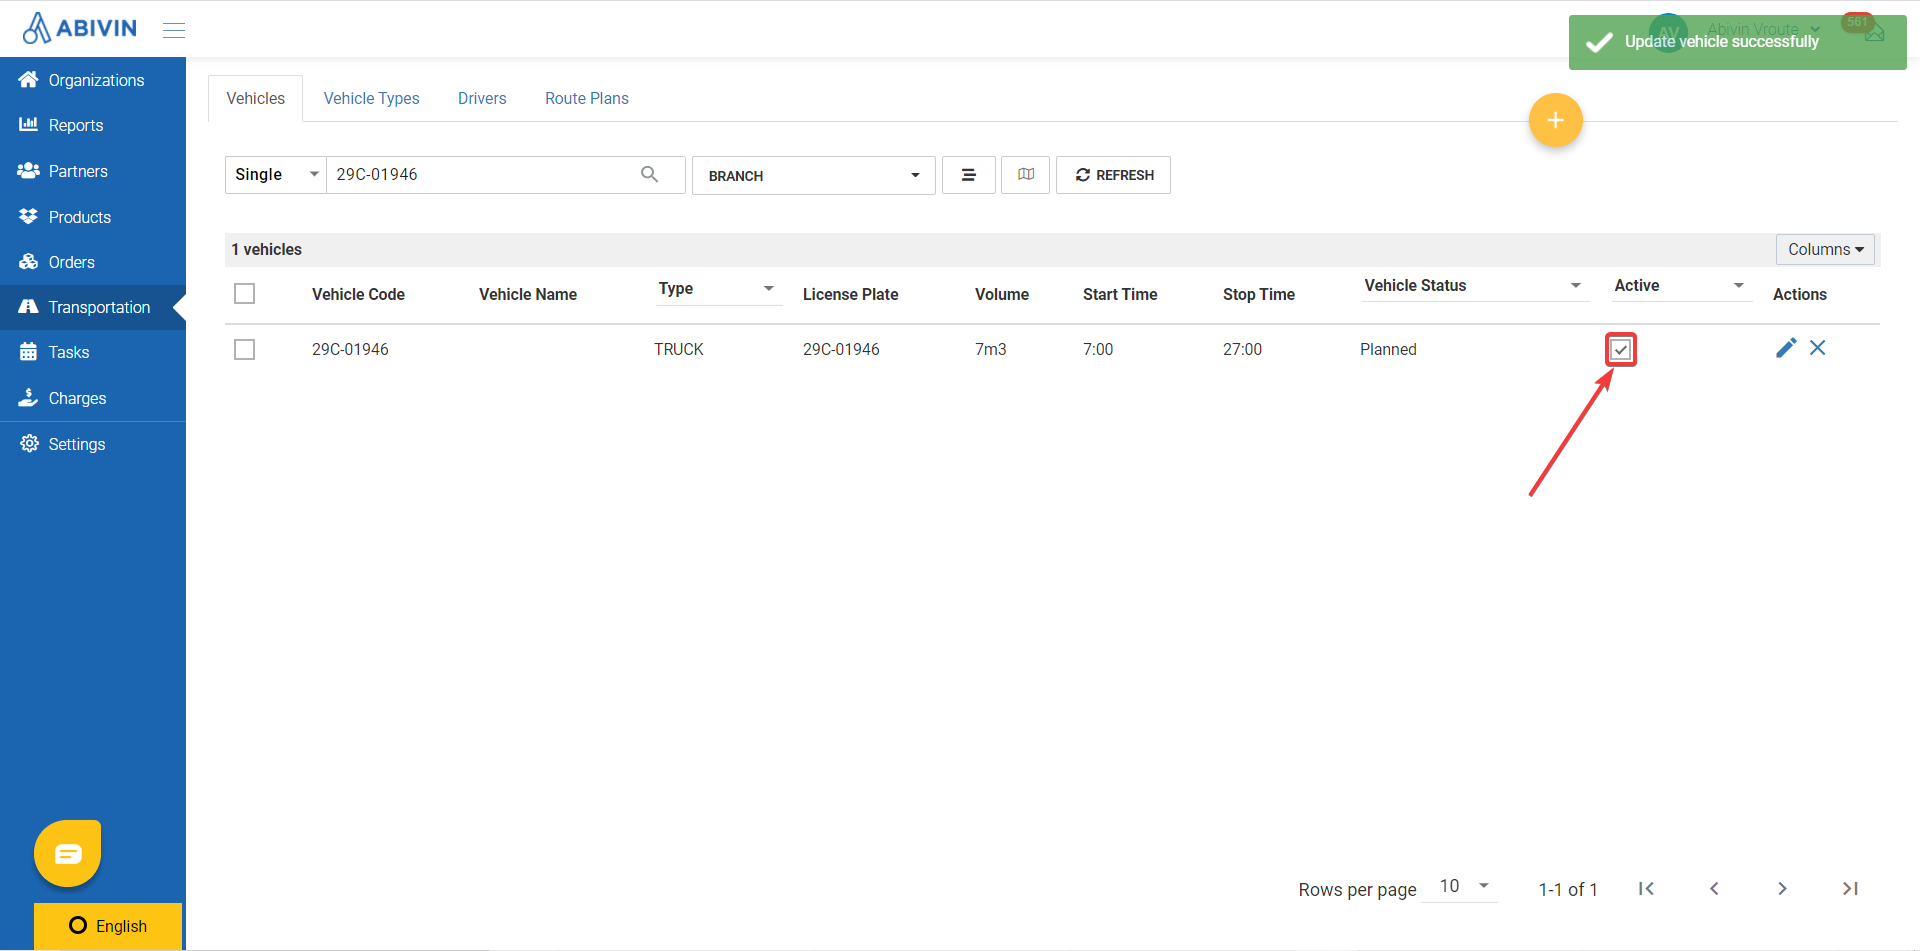The height and width of the screenshot is (951, 1920).
Task: Go to the first page
Action: [x=1646, y=888]
